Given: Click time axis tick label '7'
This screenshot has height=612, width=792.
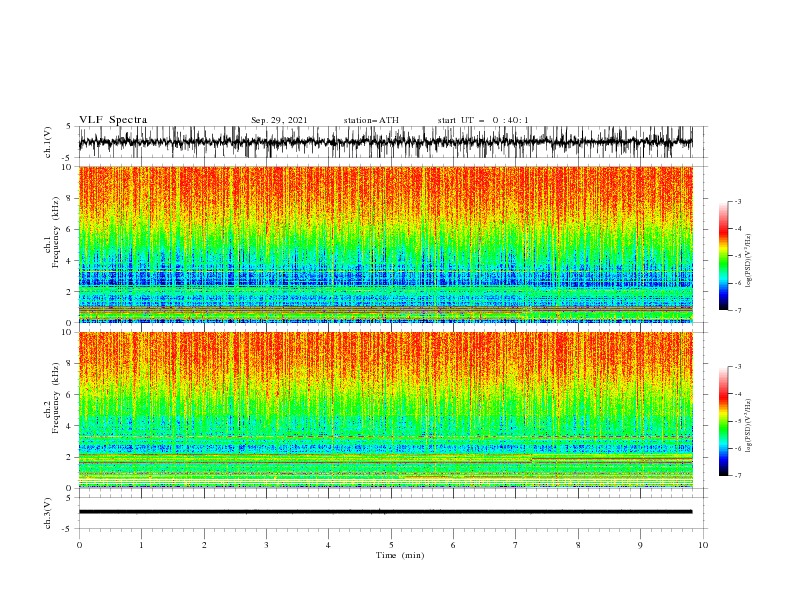Looking at the screenshot, I should click(516, 545).
